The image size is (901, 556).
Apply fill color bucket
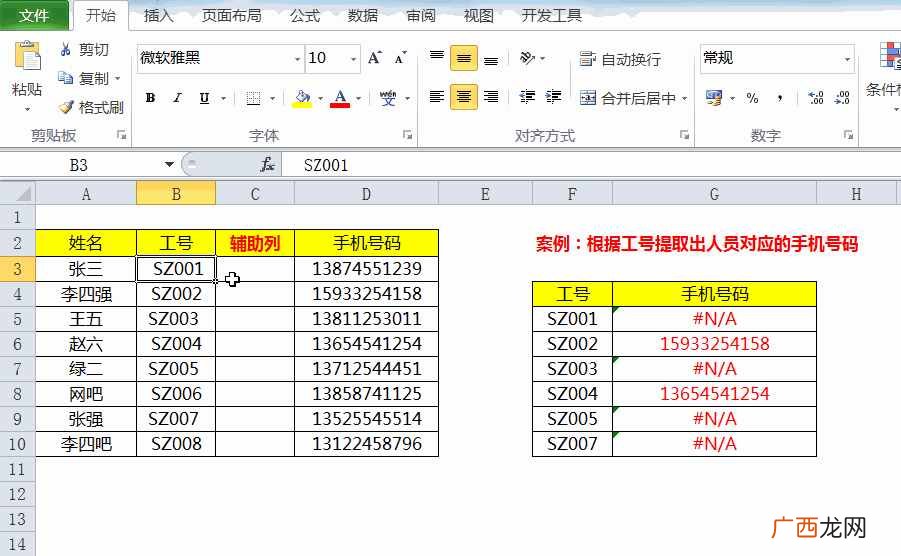click(302, 98)
